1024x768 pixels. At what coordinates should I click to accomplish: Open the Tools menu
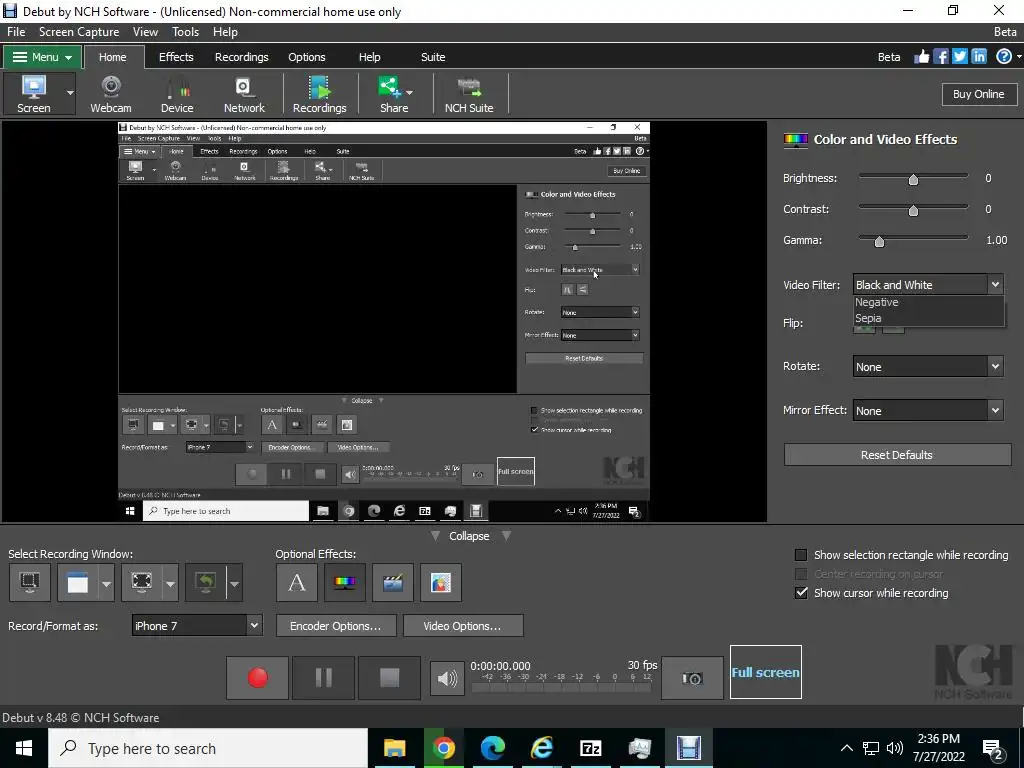pos(185,32)
